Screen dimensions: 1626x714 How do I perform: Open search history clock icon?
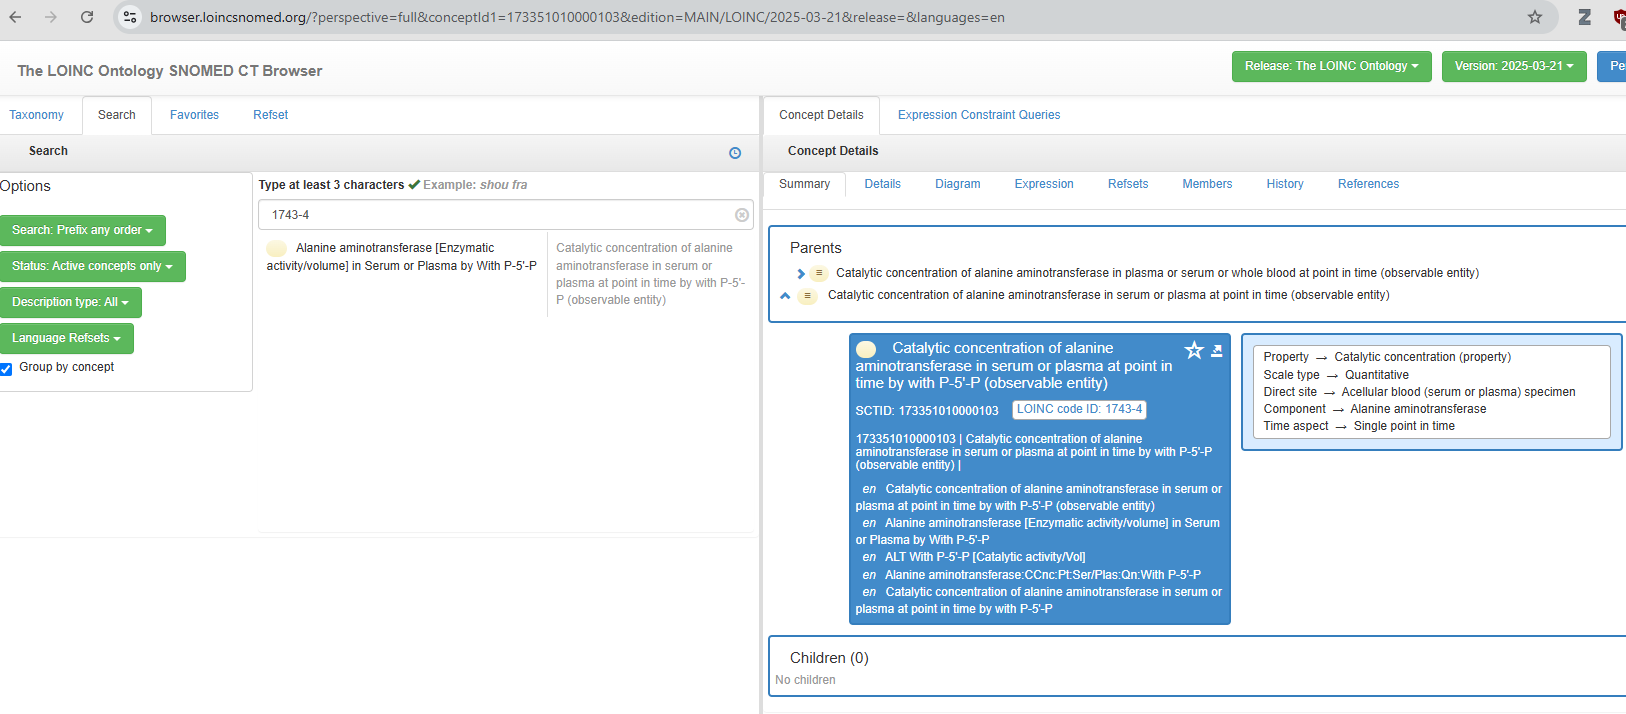pyautogui.click(x=735, y=153)
